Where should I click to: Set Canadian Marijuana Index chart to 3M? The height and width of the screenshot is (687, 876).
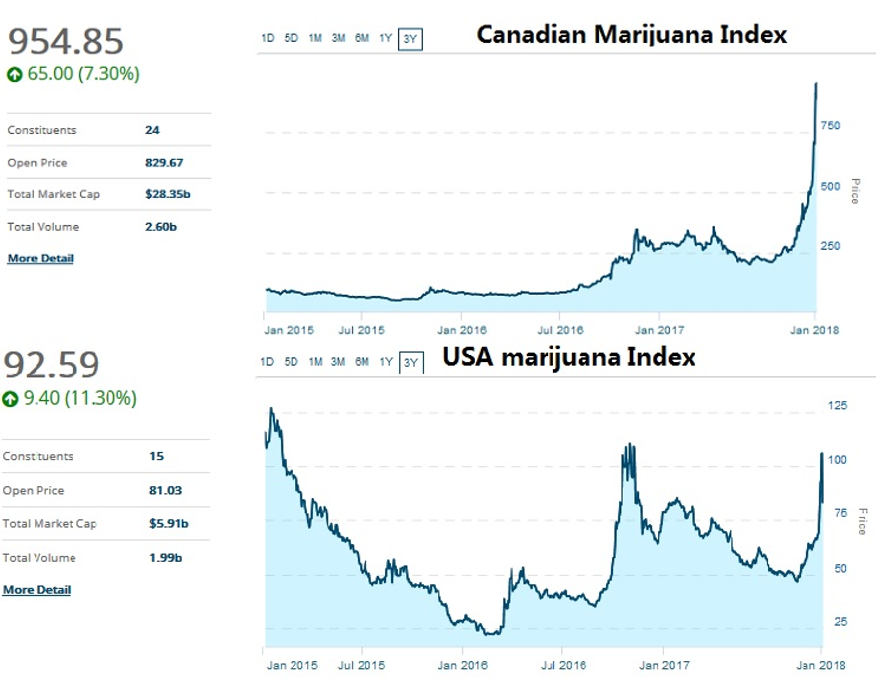coord(338,39)
